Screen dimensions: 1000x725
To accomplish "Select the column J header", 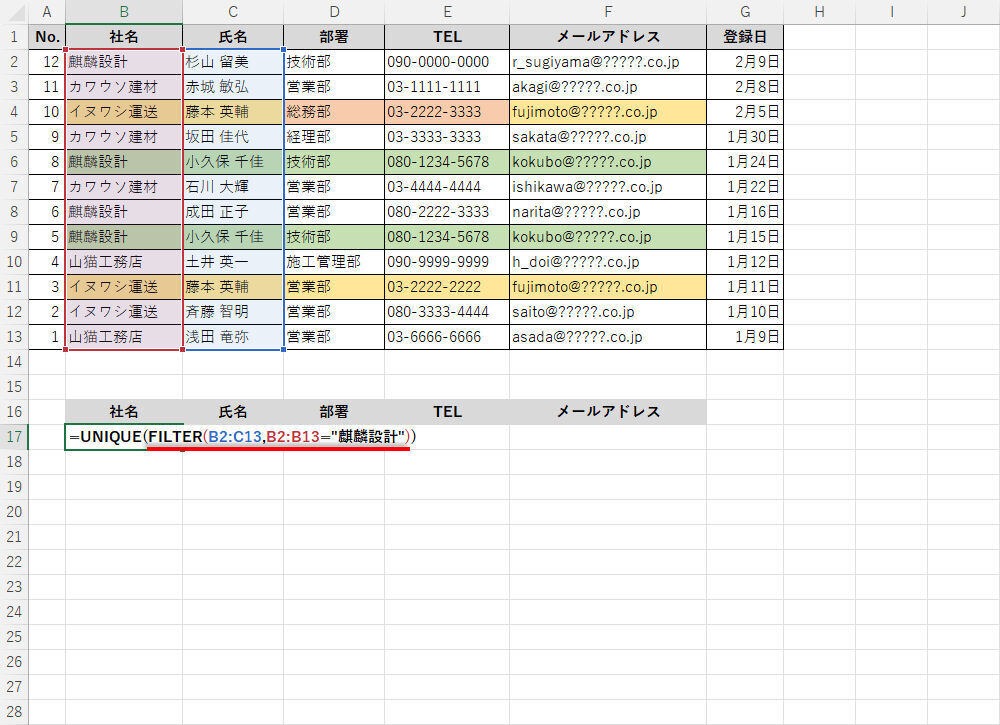I will tap(964, 11).
